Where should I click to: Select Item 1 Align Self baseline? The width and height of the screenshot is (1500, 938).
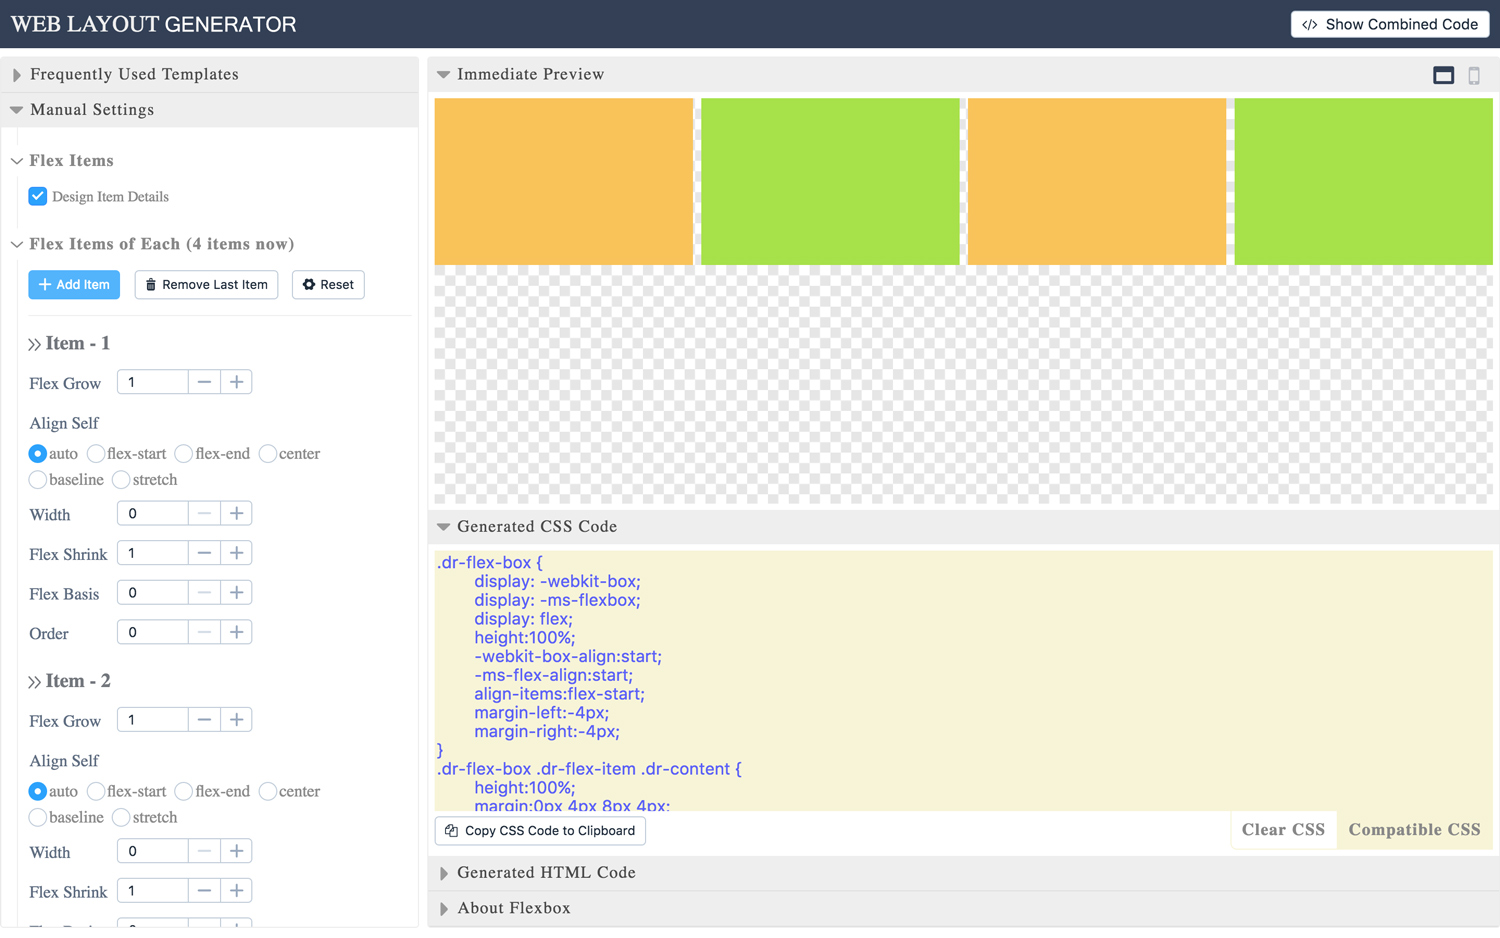[38, 480]
